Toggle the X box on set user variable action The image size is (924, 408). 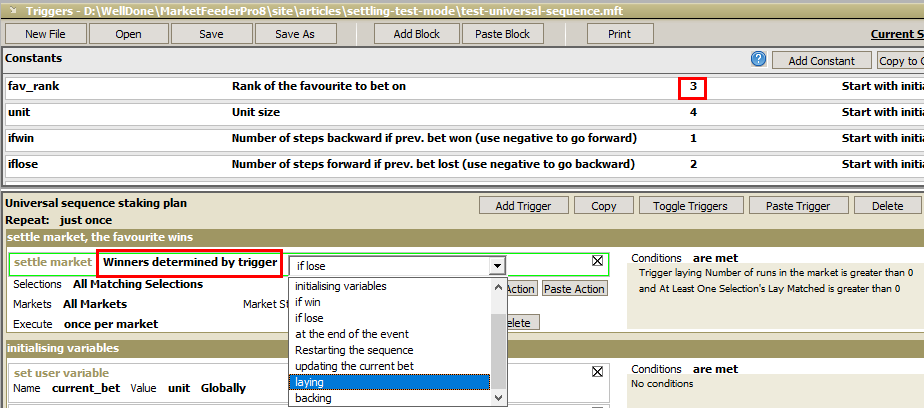click(598, 371)
